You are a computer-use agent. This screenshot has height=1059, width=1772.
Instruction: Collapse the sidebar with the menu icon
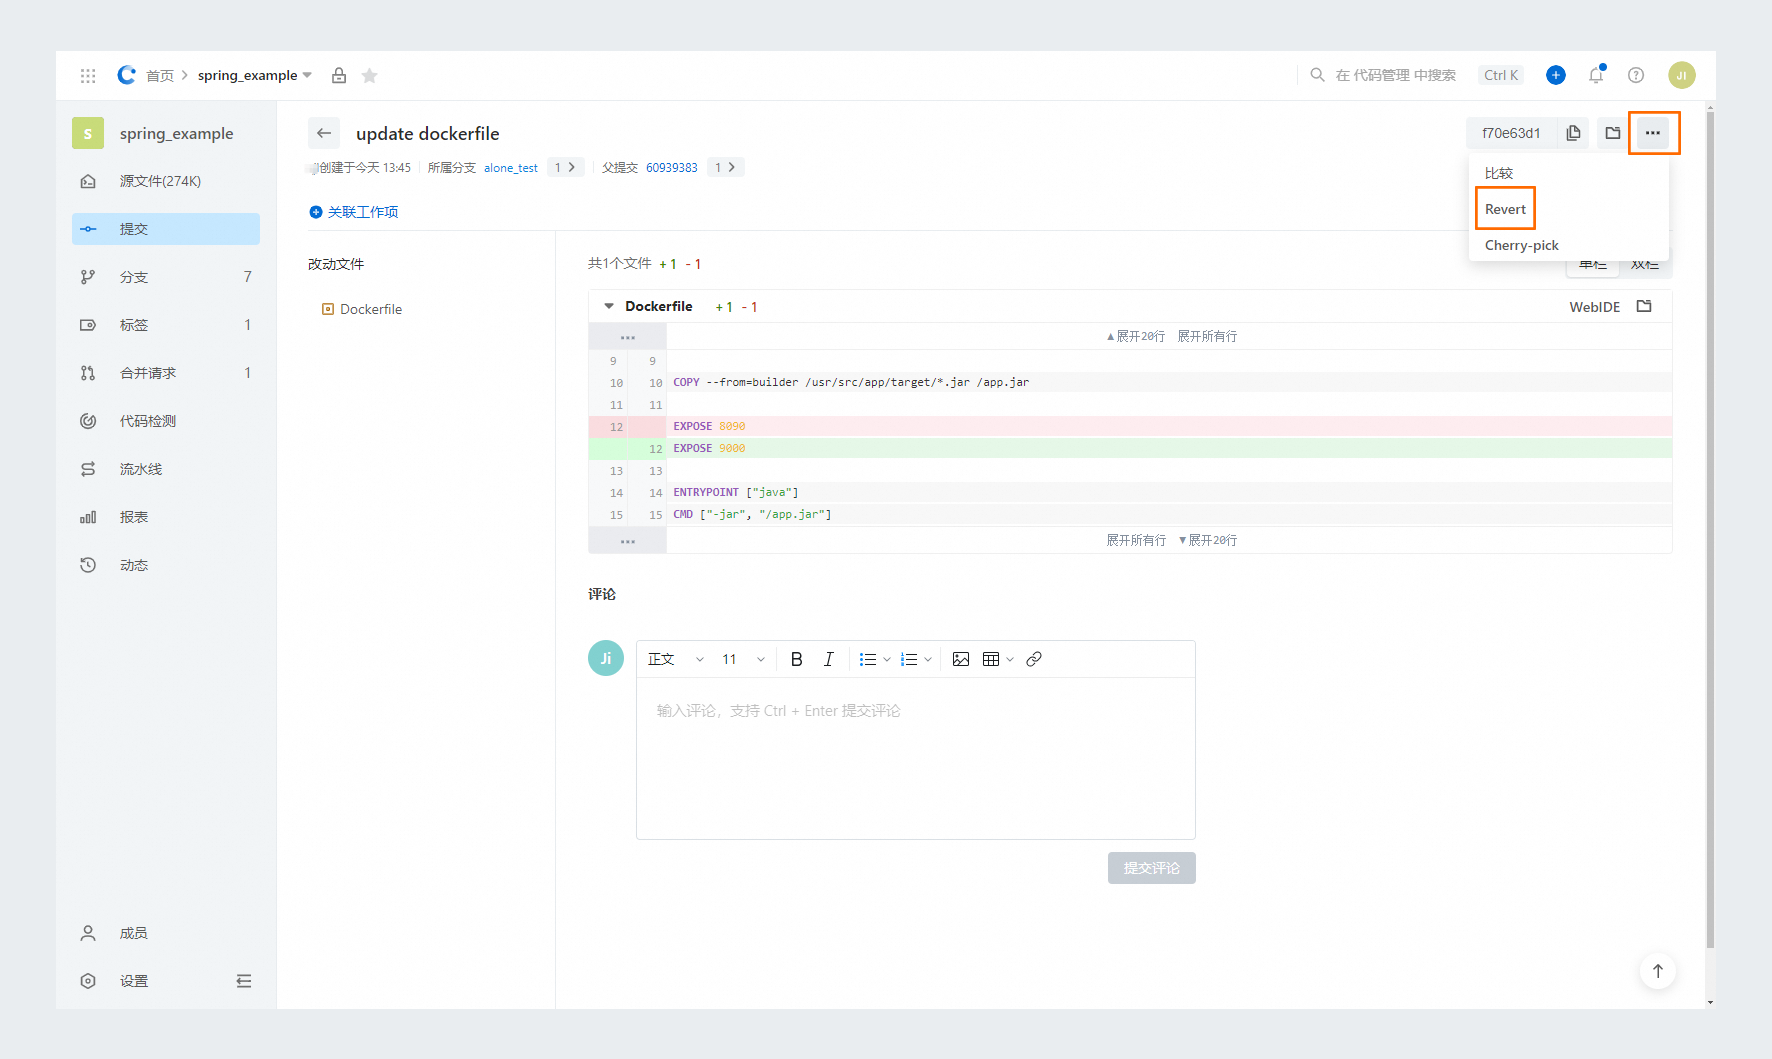(x=244, y=981)
